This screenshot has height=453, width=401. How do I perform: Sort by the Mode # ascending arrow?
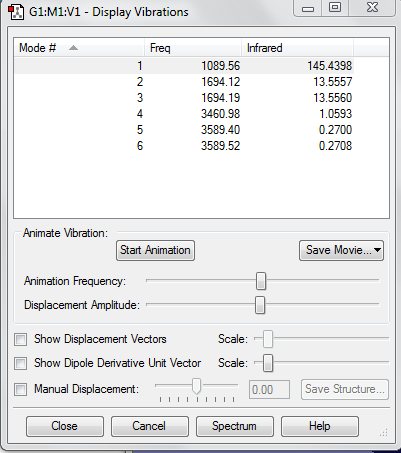point(73,48)
